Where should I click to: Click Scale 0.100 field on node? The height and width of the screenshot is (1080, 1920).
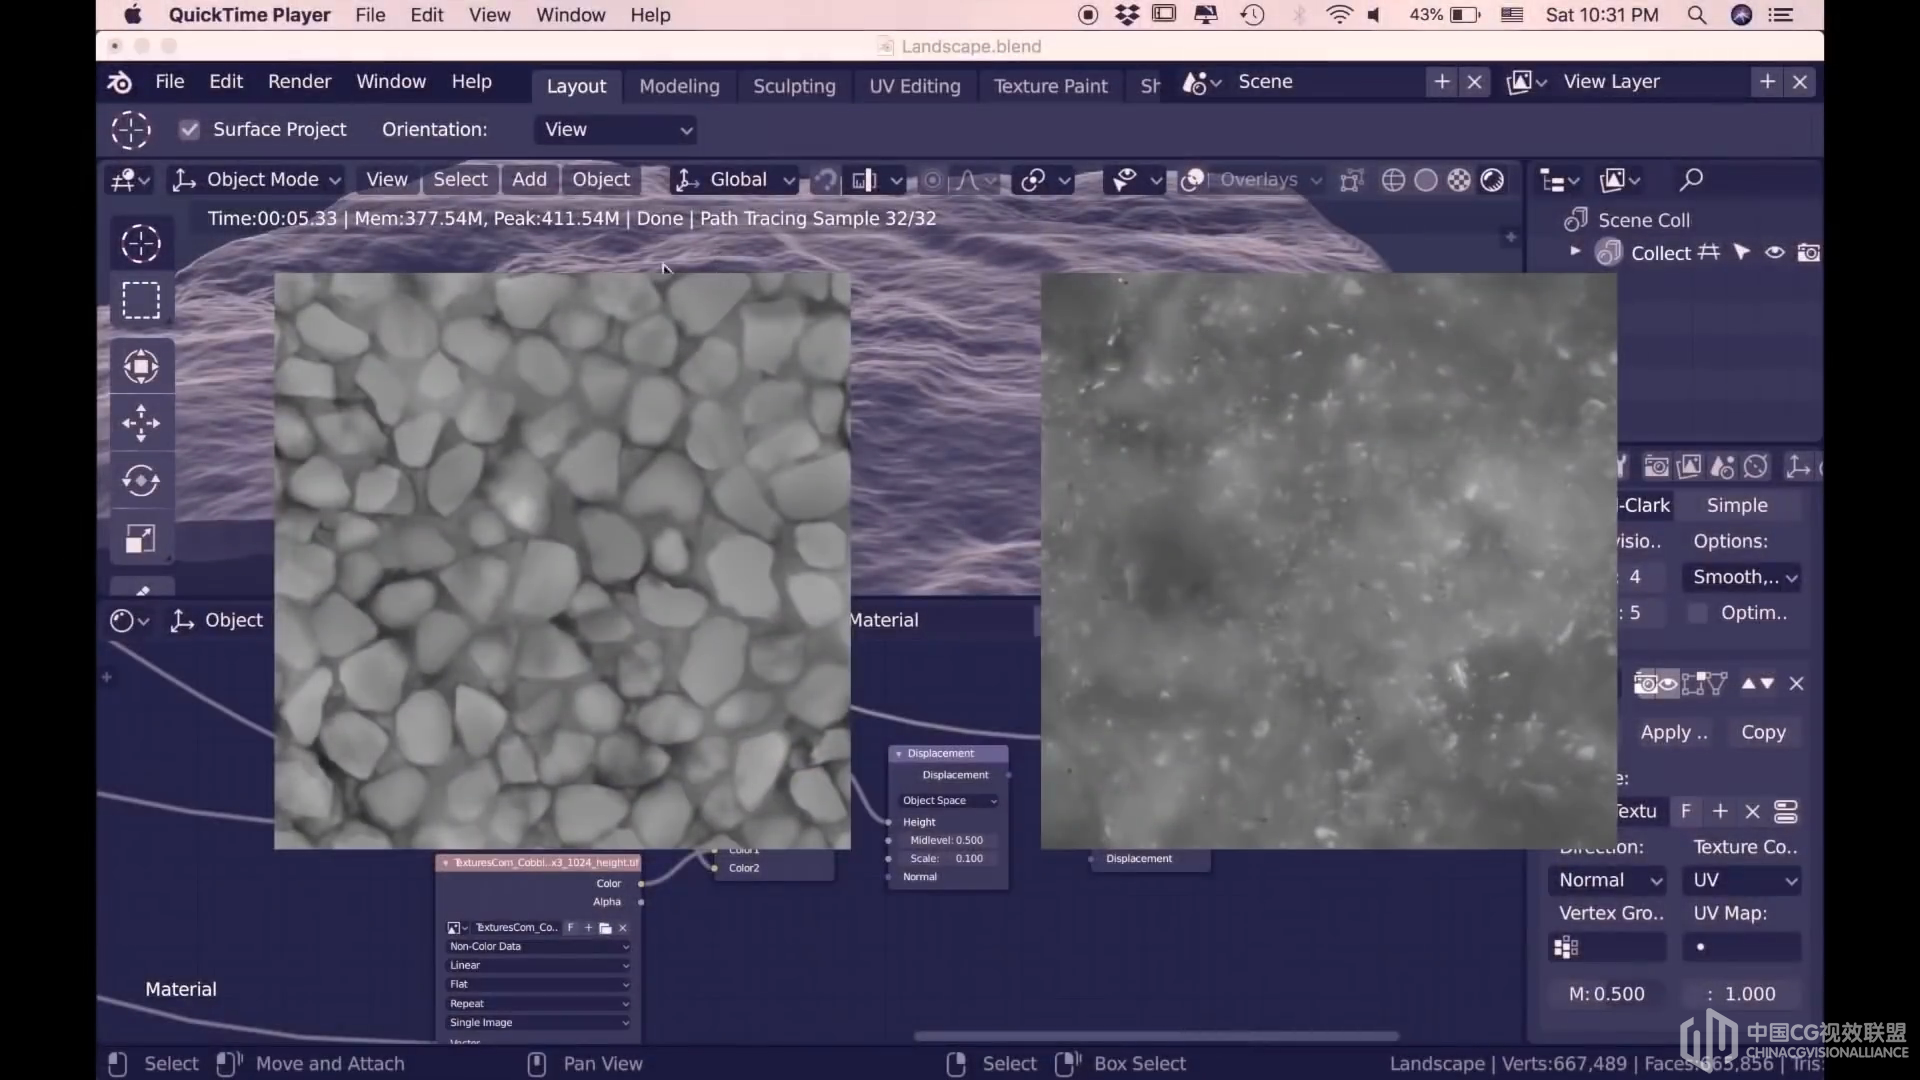[948, 859]
